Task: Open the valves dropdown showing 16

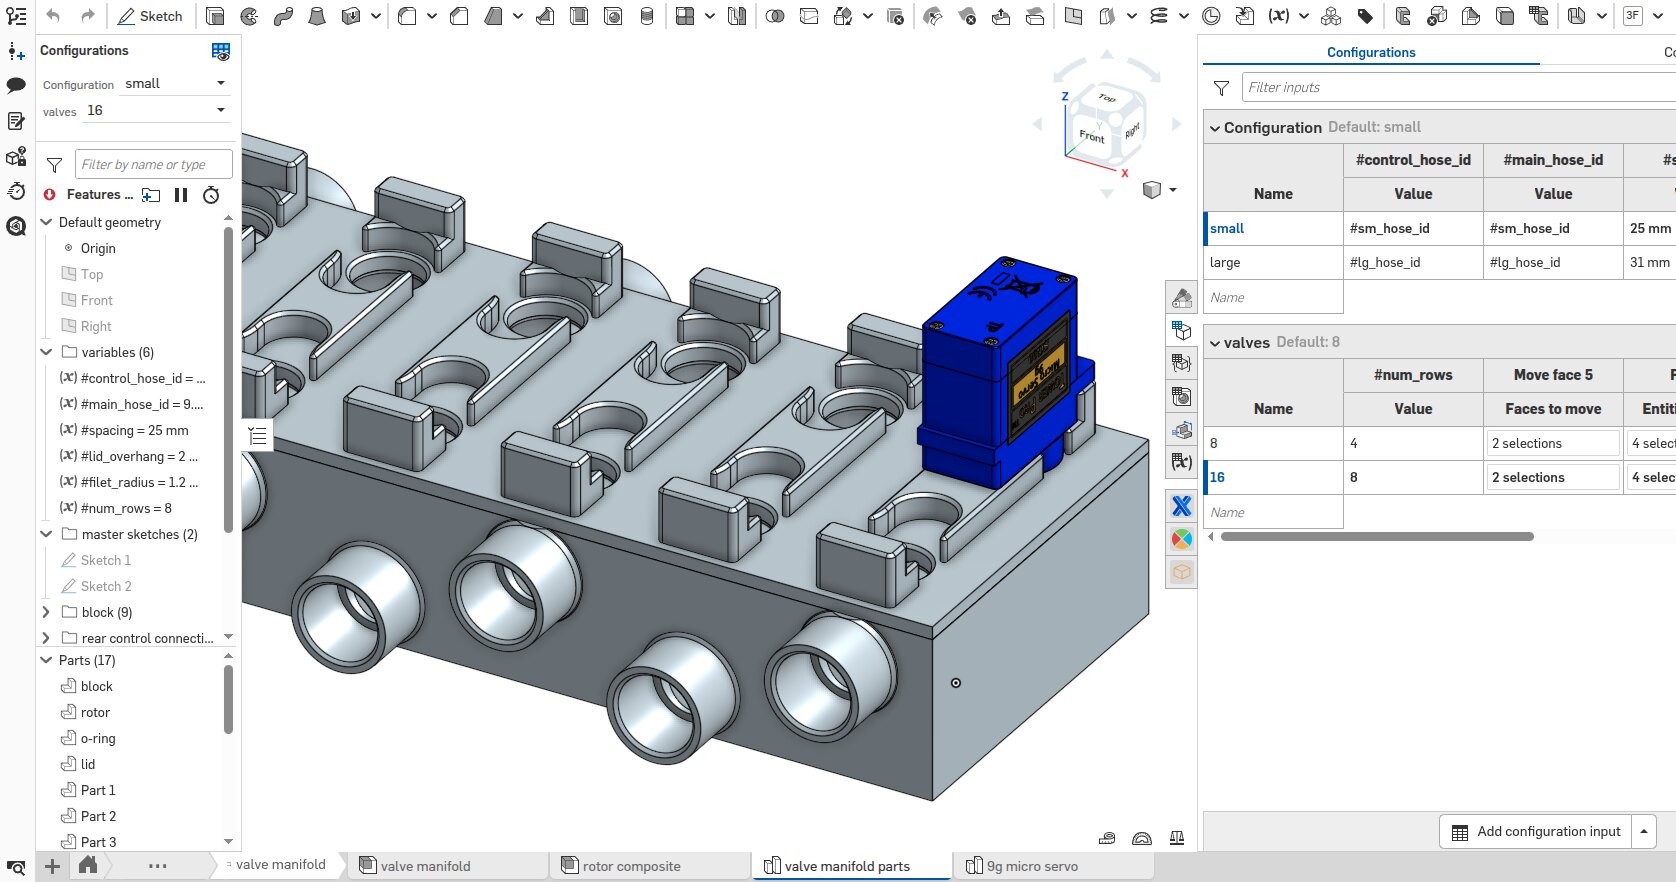Action: click(157, 111)
